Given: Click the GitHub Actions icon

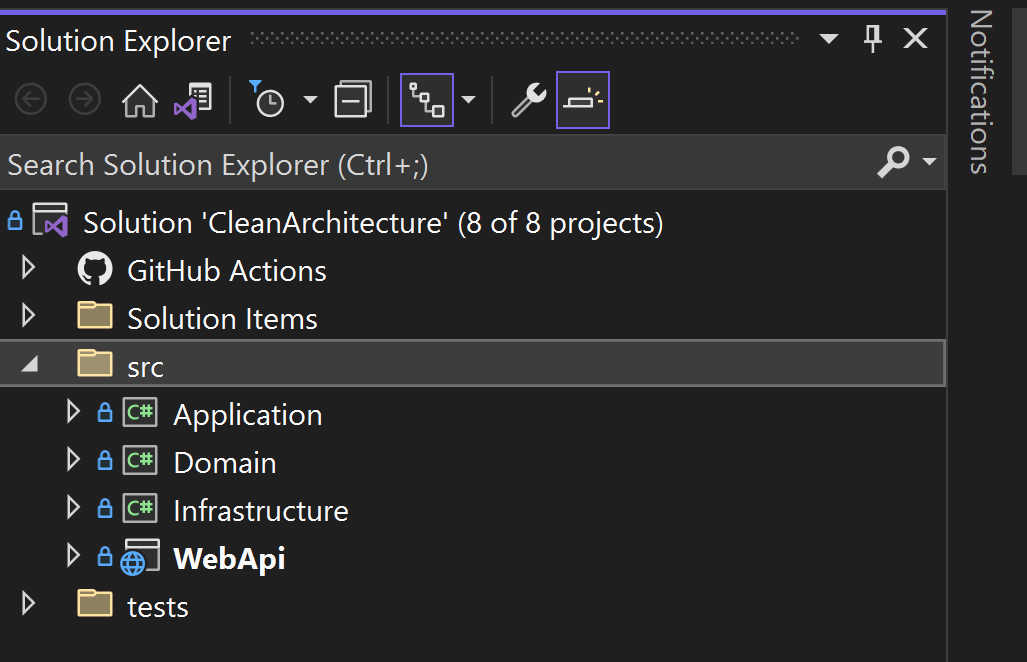Looking at the screenshot, I should coord(94,269).
